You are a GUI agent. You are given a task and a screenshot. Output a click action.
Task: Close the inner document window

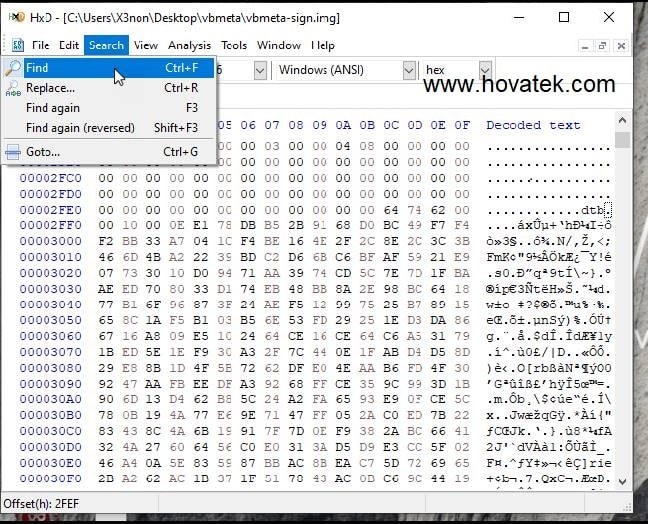(621, 46)
